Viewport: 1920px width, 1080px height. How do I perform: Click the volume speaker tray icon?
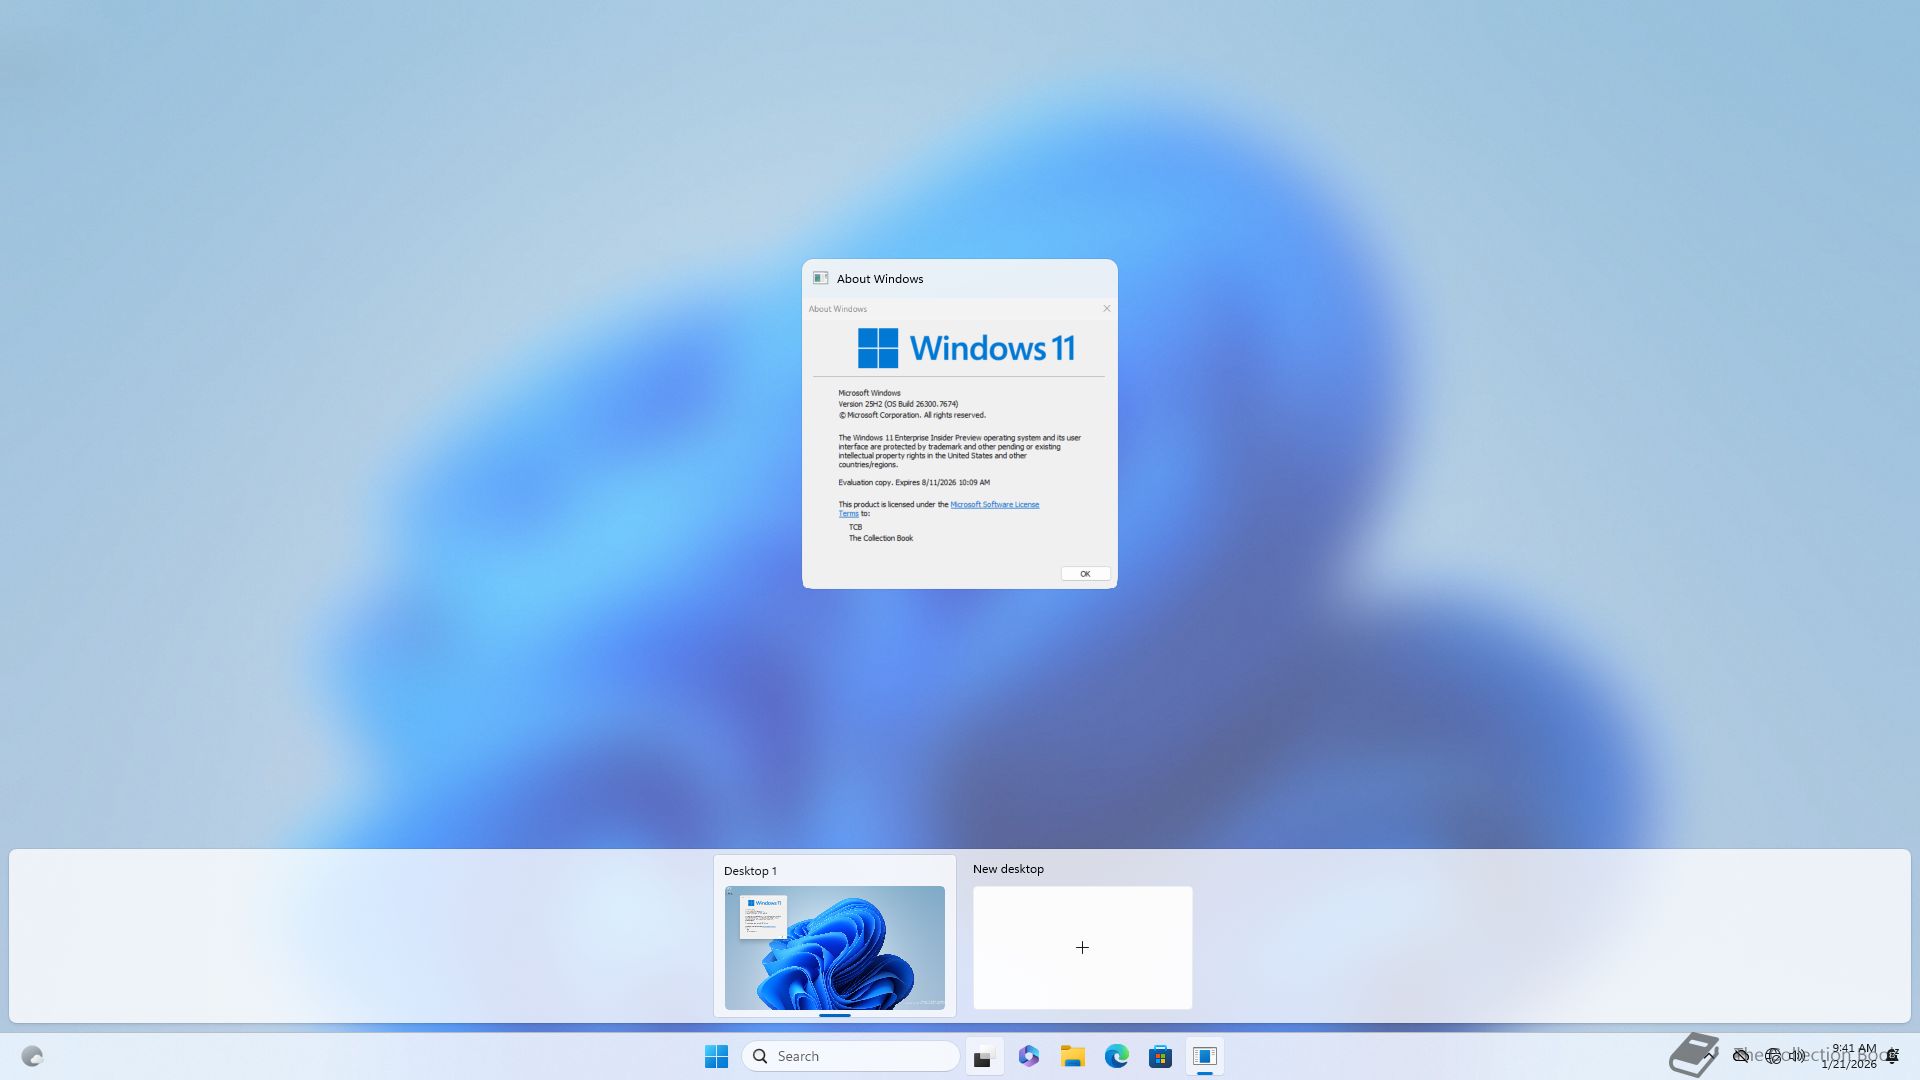pyautogui.click(x=1797, y=1056)
